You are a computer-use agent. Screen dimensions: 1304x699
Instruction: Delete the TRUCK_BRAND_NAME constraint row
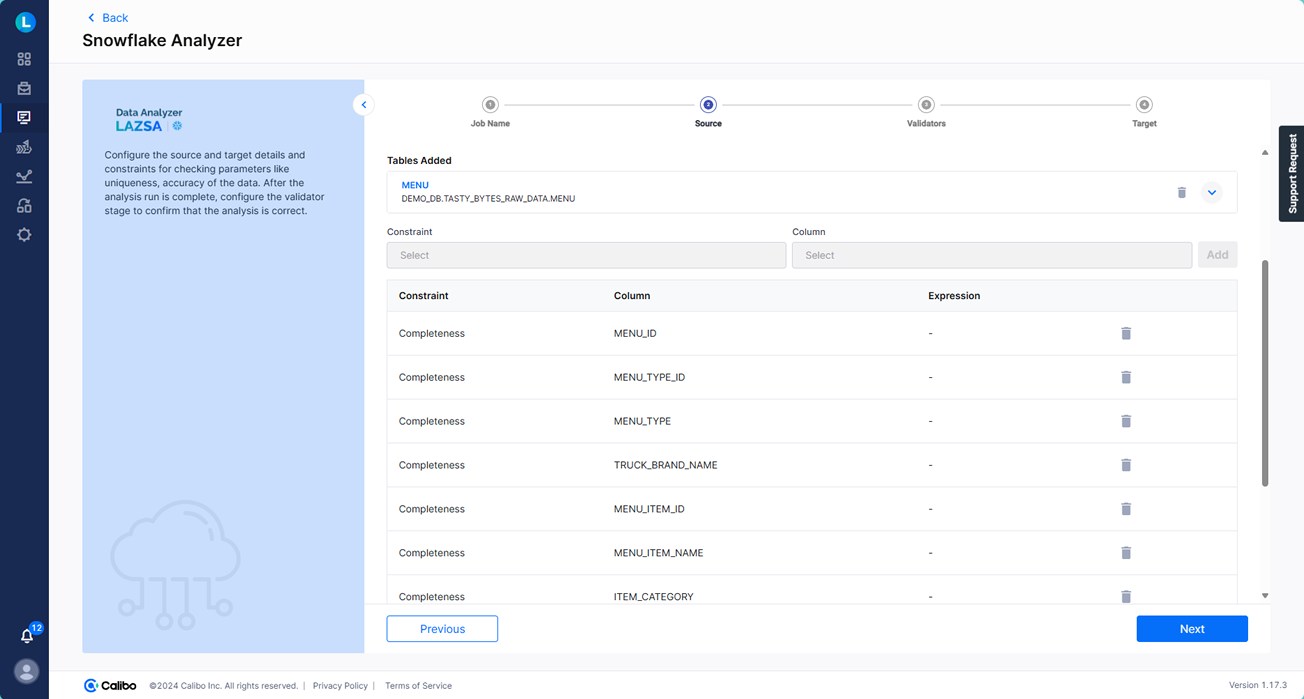(1126, 465)
